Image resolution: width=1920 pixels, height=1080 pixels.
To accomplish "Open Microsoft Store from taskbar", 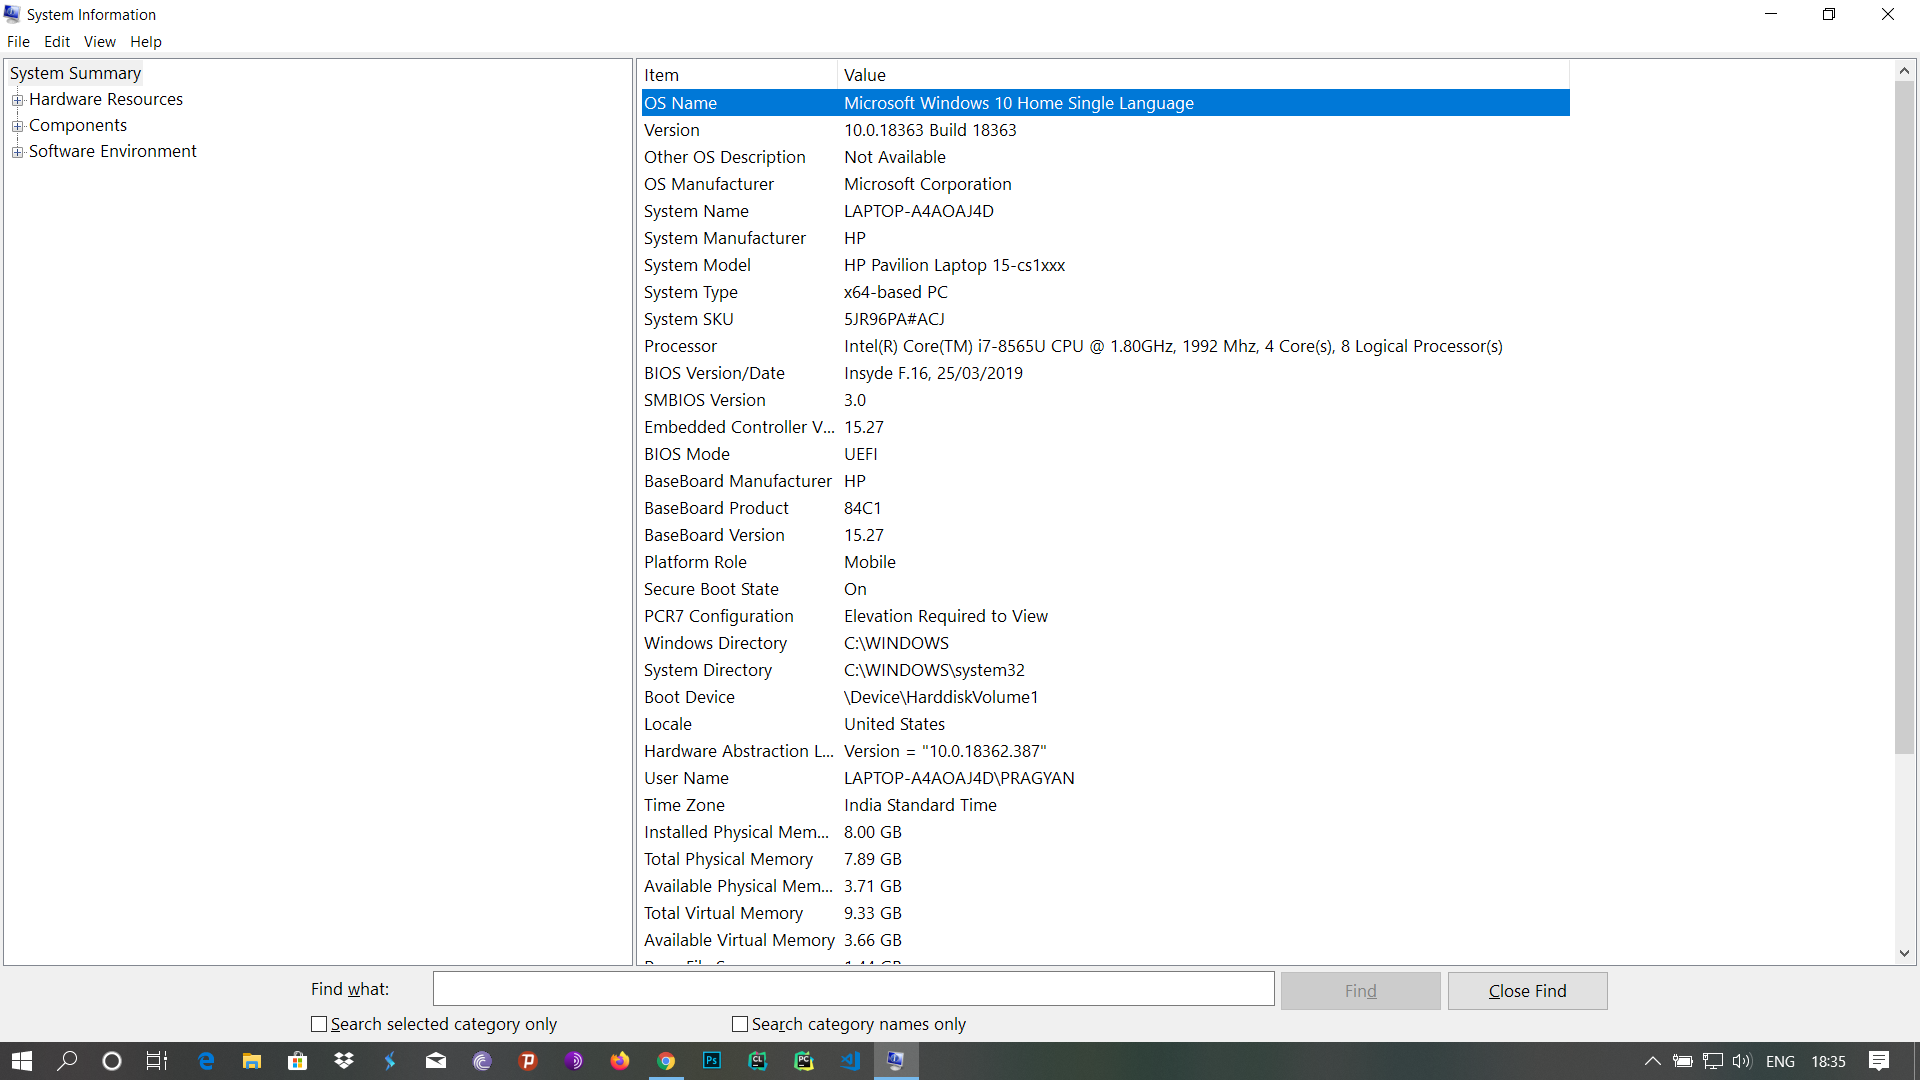I will pyautogui.click(x=298, y=1061).
